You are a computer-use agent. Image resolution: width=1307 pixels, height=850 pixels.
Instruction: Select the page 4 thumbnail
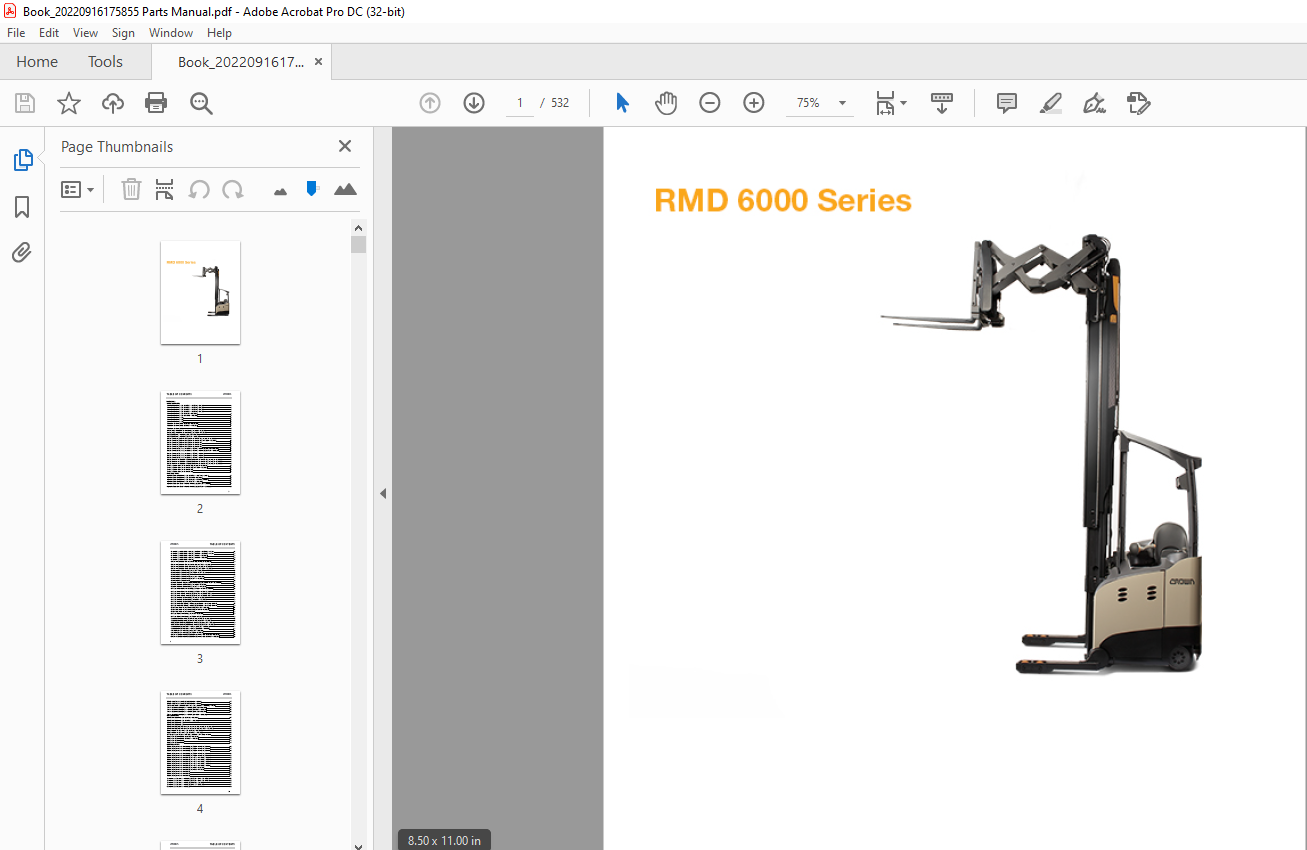[200, 742]
